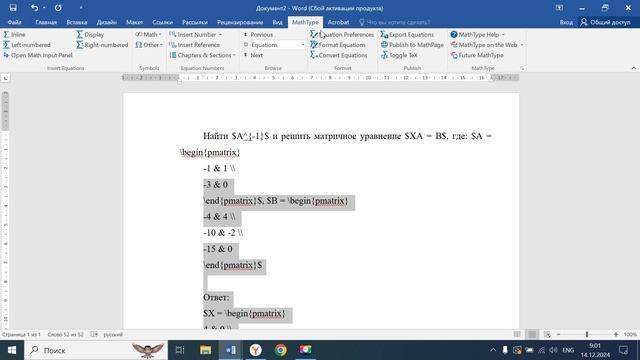Switch to Web Layout view
Viewport: 640px width, 360px height.
547,334
